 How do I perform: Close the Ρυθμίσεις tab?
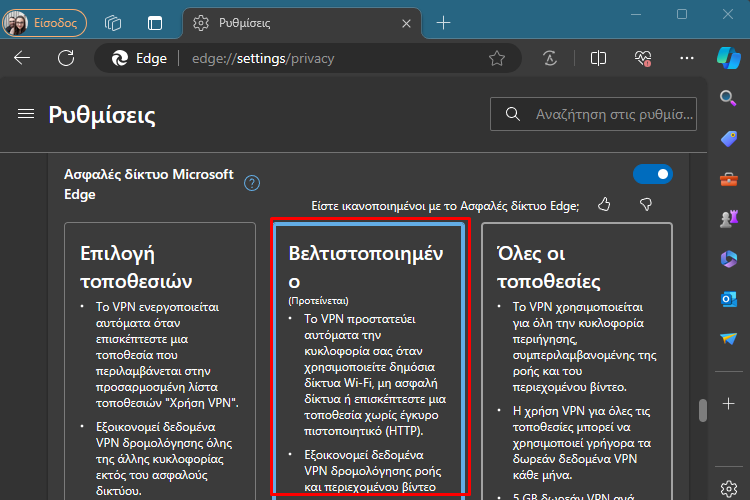click(406, 23)
